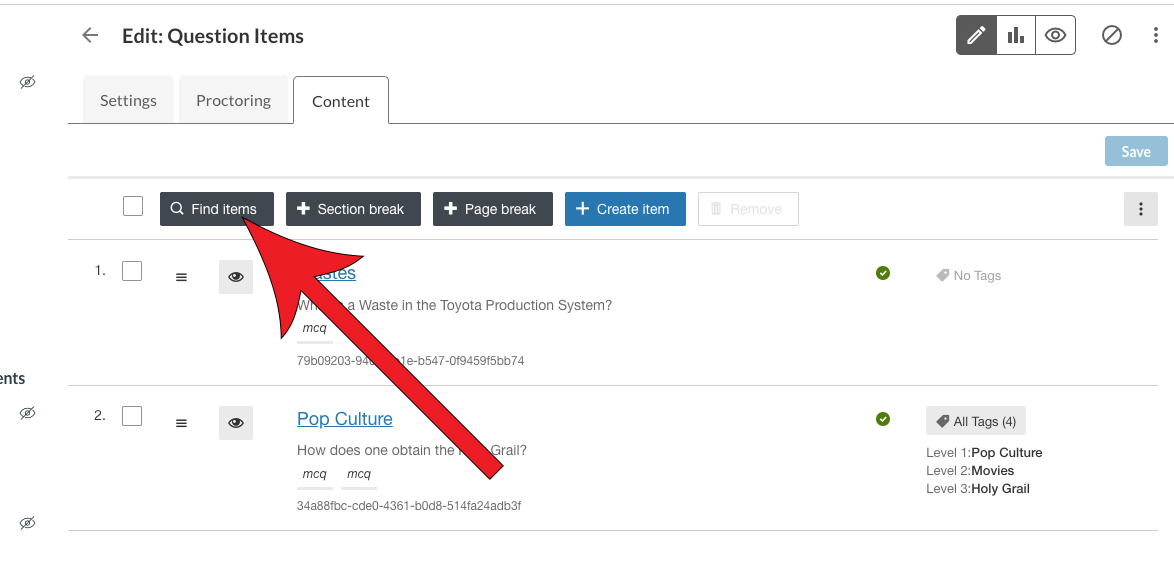This screenshot has height=567, width=1174.
Task: Check the box for Pop Culture item
Action: [132, 416]
